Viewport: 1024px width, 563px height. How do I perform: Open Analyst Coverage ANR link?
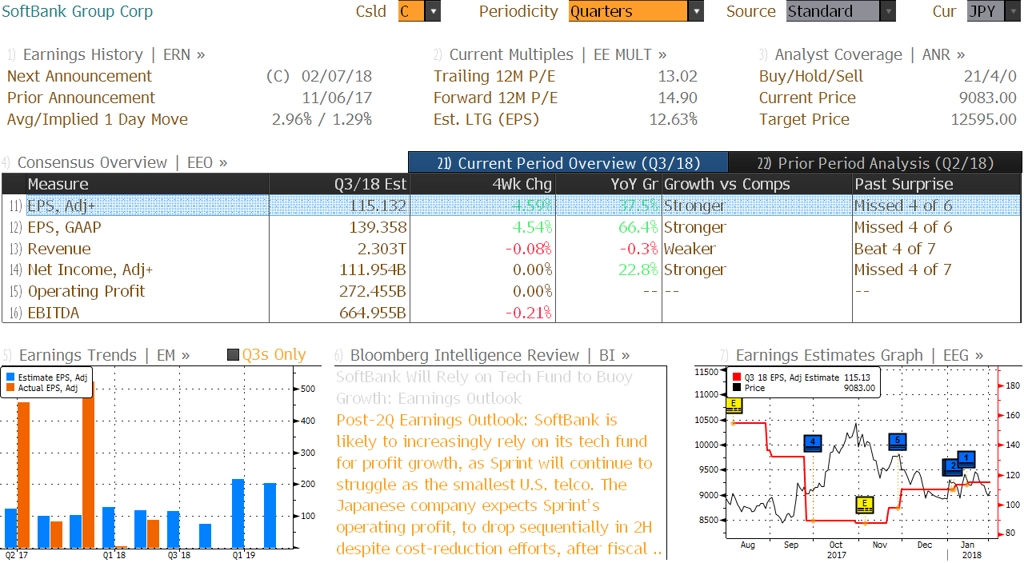(x=869, y=54)
